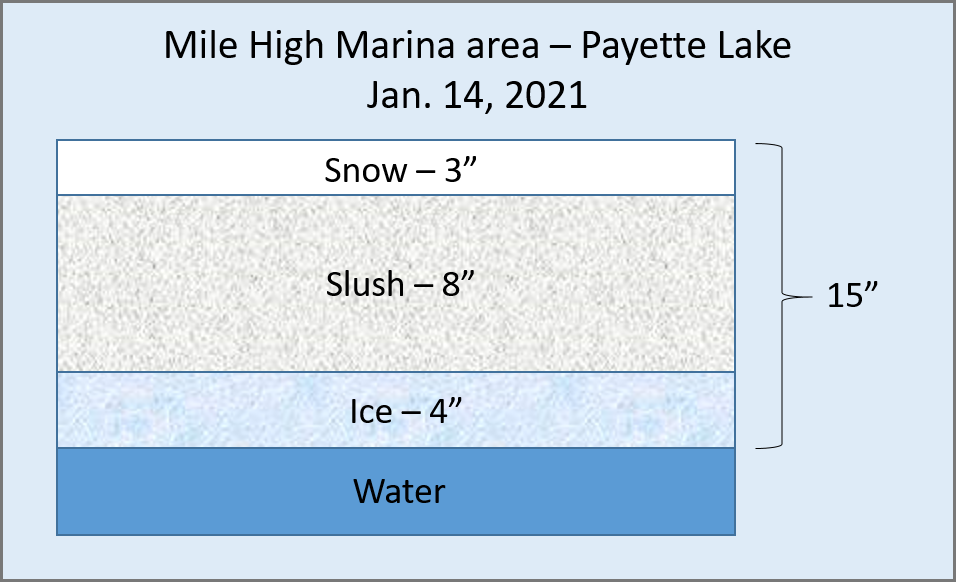Select the light blue ice layer
956x582 pixels.
coord(396,410)
